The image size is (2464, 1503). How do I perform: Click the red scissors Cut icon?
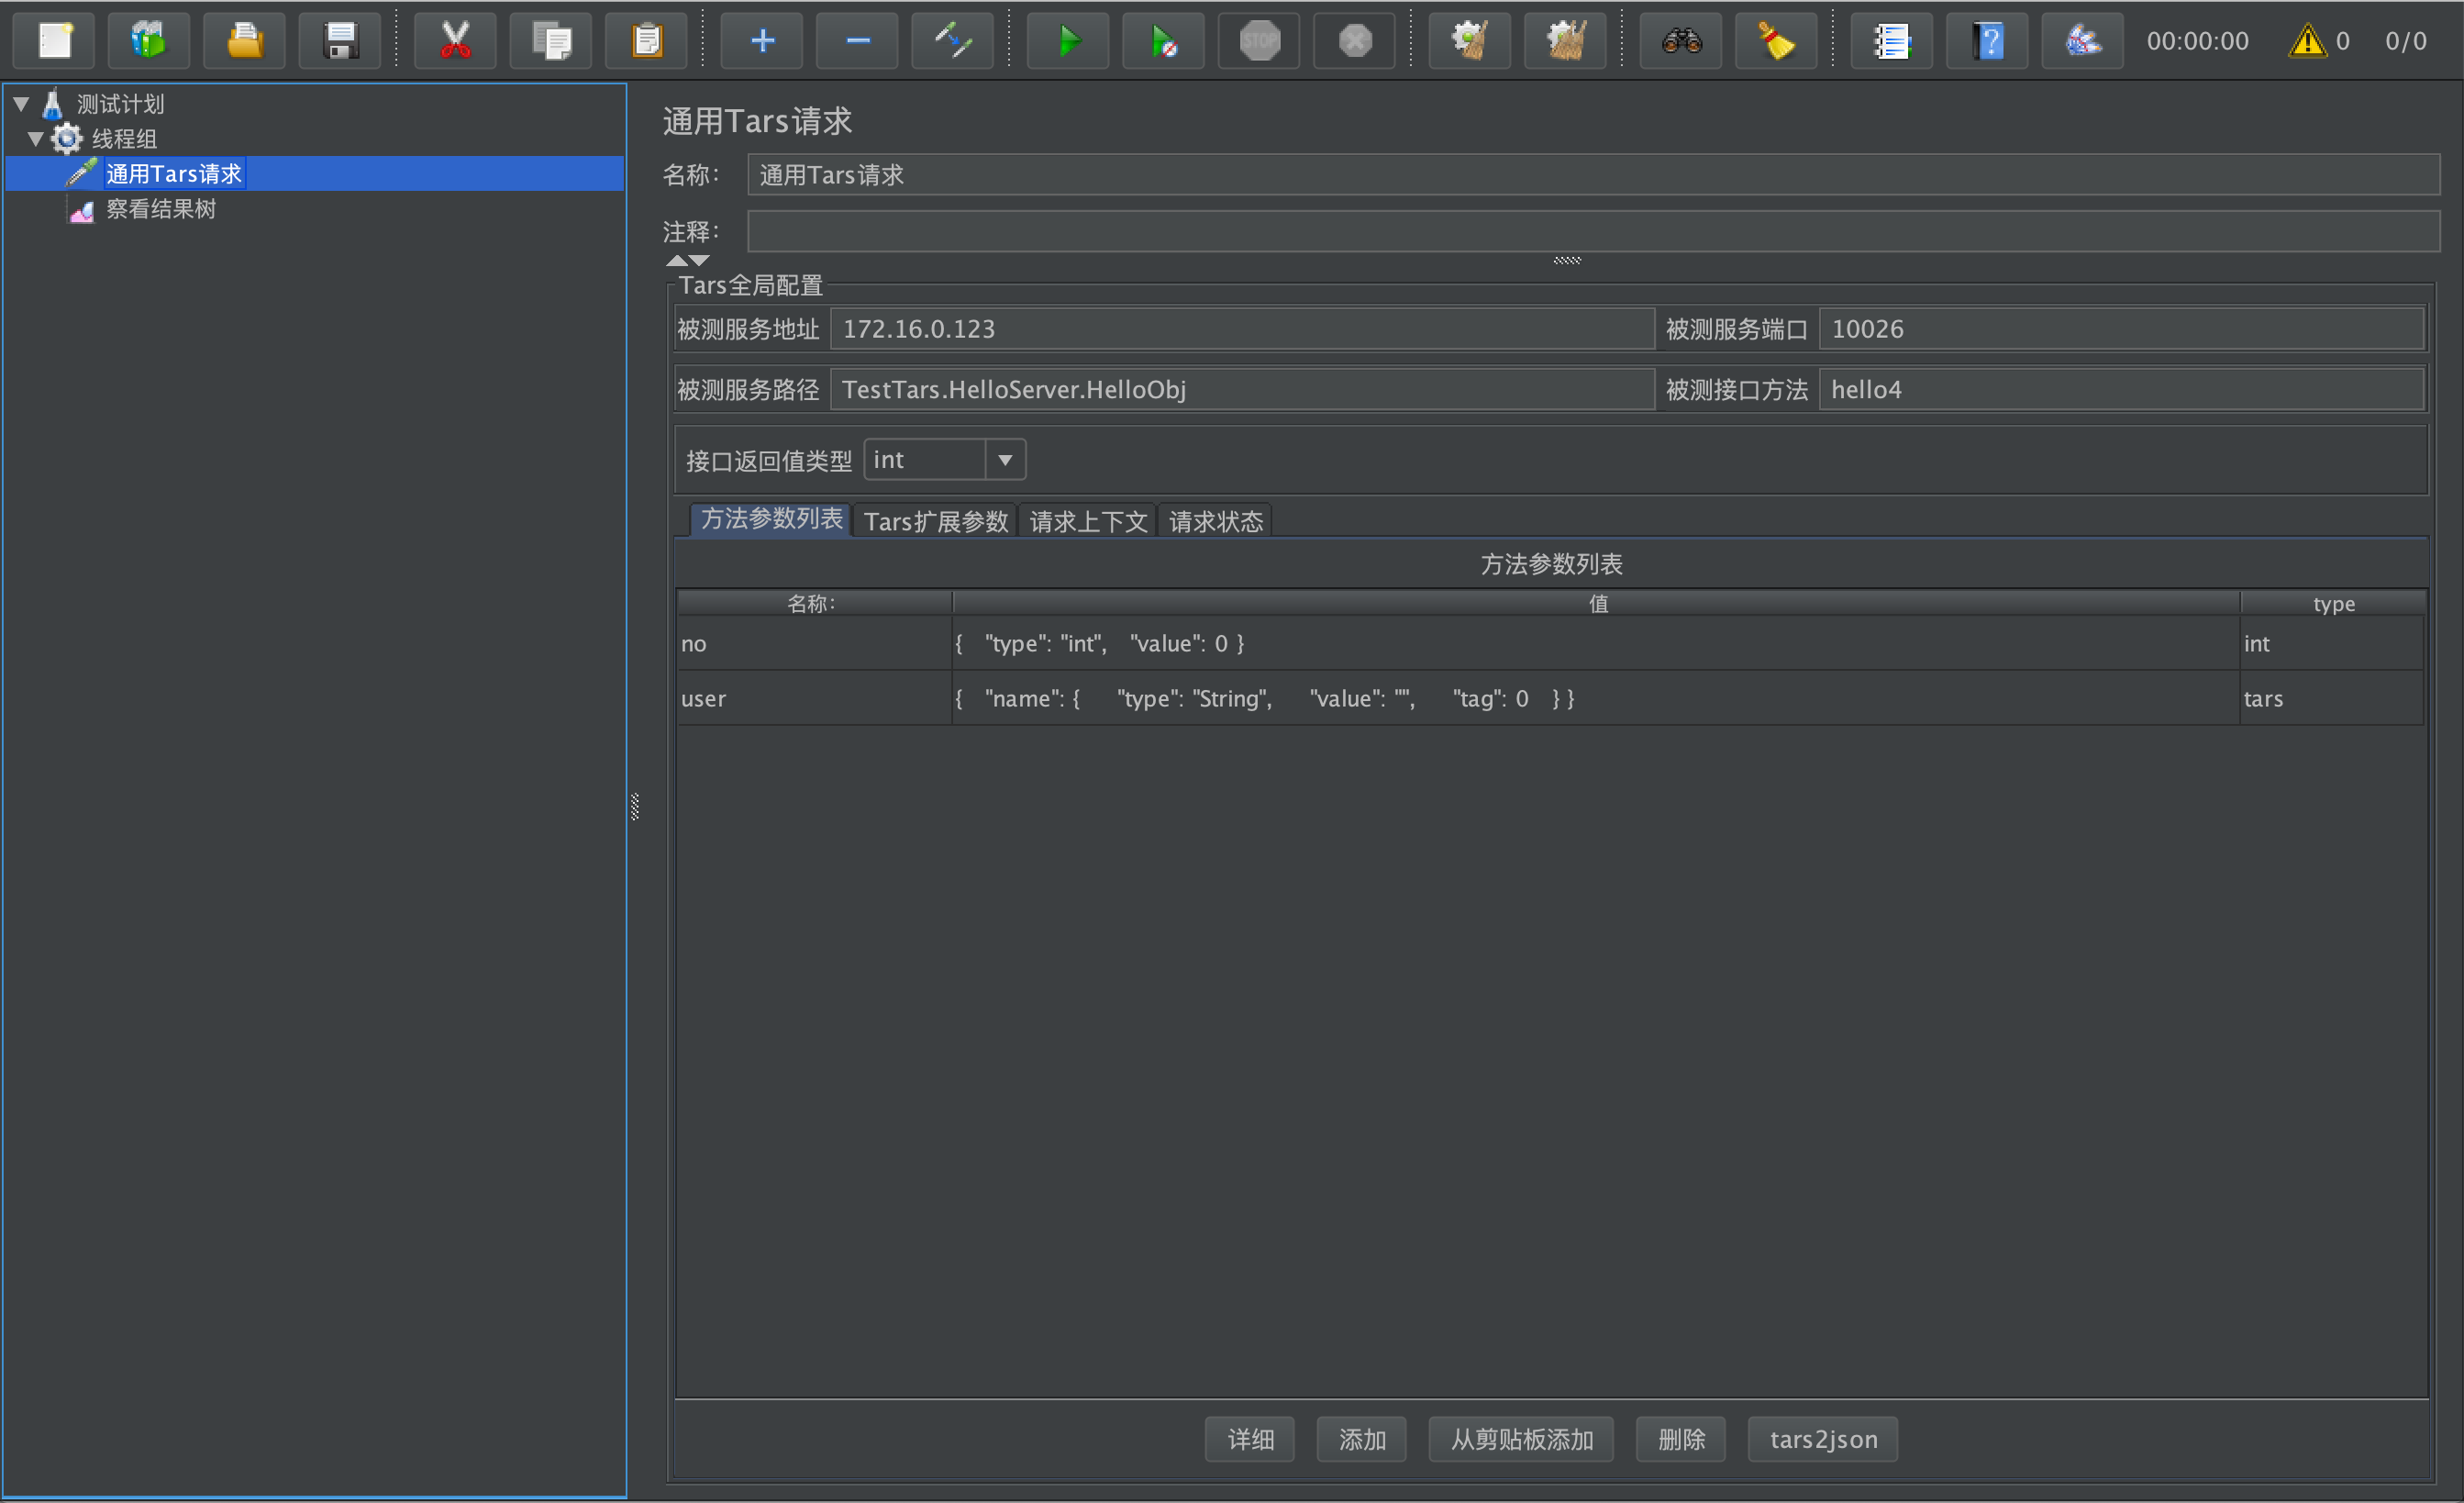click(x=455, y=41)
